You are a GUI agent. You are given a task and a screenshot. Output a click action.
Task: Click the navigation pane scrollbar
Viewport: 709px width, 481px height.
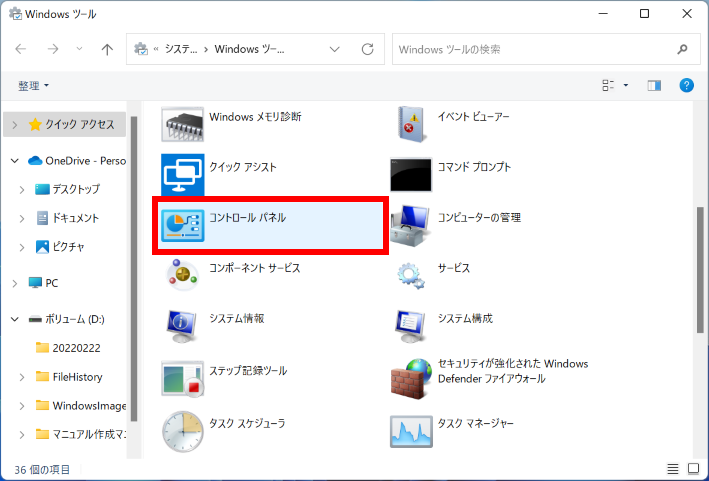point(134,269)
